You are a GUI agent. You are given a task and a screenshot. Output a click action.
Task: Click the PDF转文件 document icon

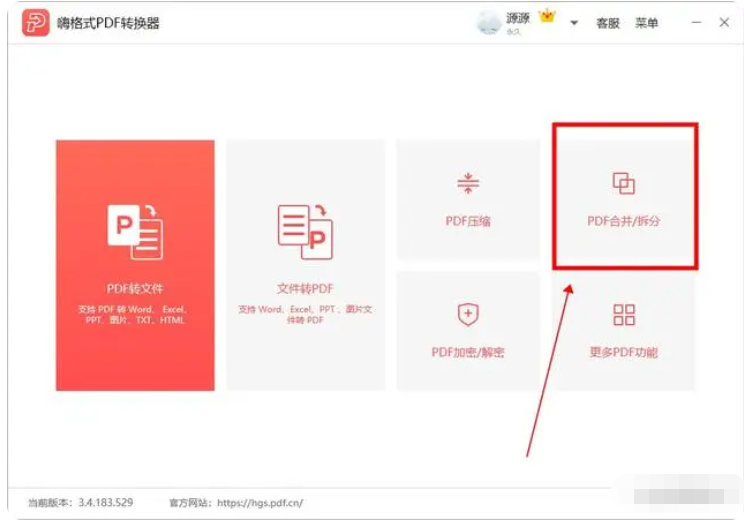click(135, 231)
